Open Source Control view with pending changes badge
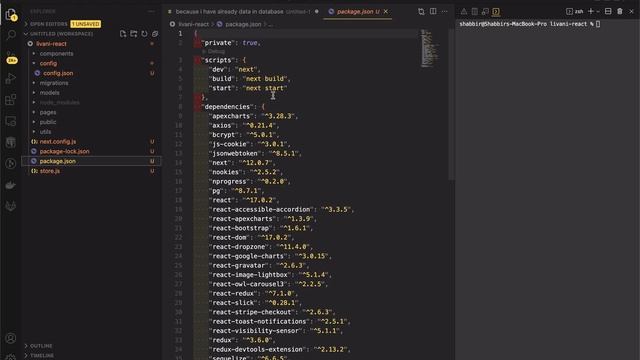The width and height of the screenshot is (640, 360). (11, 57)
